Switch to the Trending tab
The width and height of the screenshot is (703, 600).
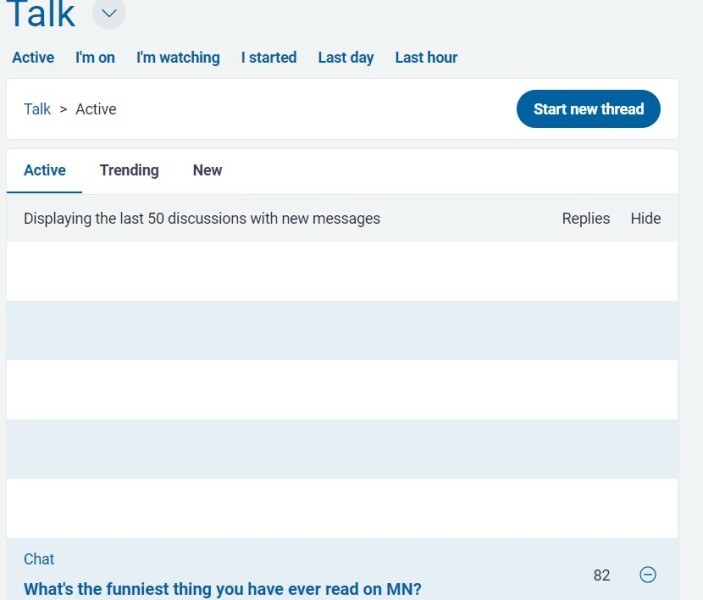(129, 170)
